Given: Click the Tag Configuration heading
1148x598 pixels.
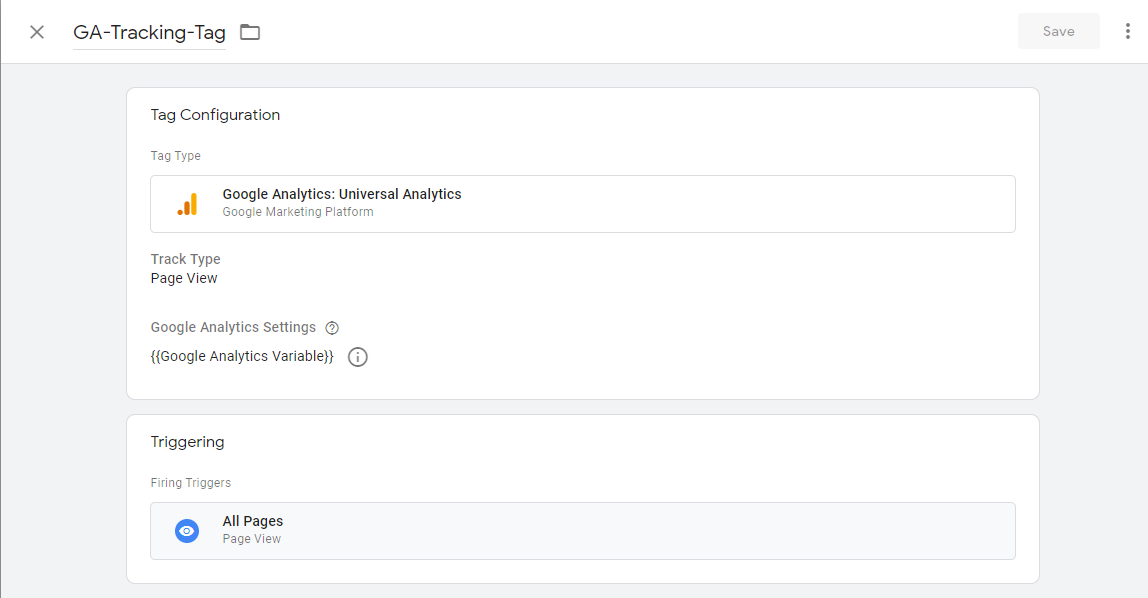Looking at the screenshot, I should point(215,115).
